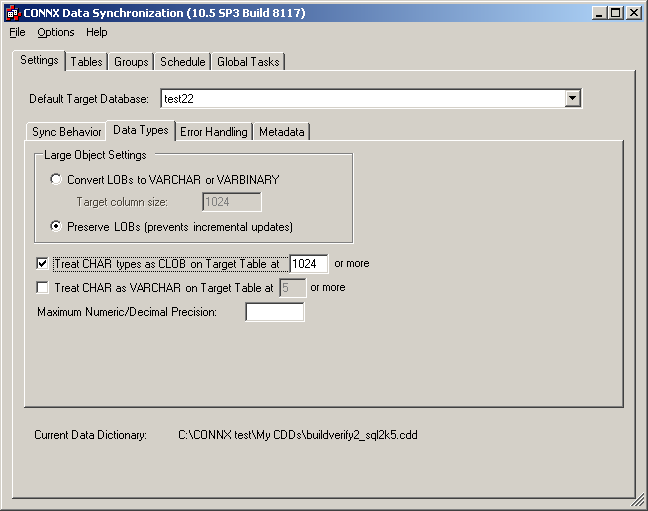Image resolution: width=648 pixels, height=511 pixels.
Task: Go to the Global Tasks tab
Action: tap(248, 62)
